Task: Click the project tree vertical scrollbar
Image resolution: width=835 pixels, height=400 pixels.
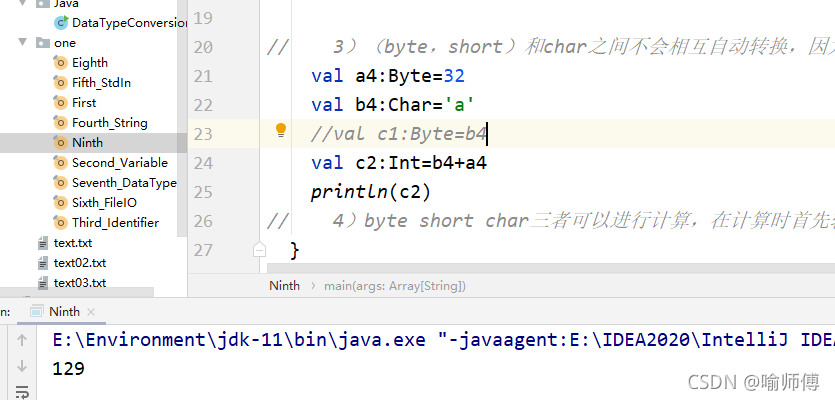Action: (x=182, y=117)
